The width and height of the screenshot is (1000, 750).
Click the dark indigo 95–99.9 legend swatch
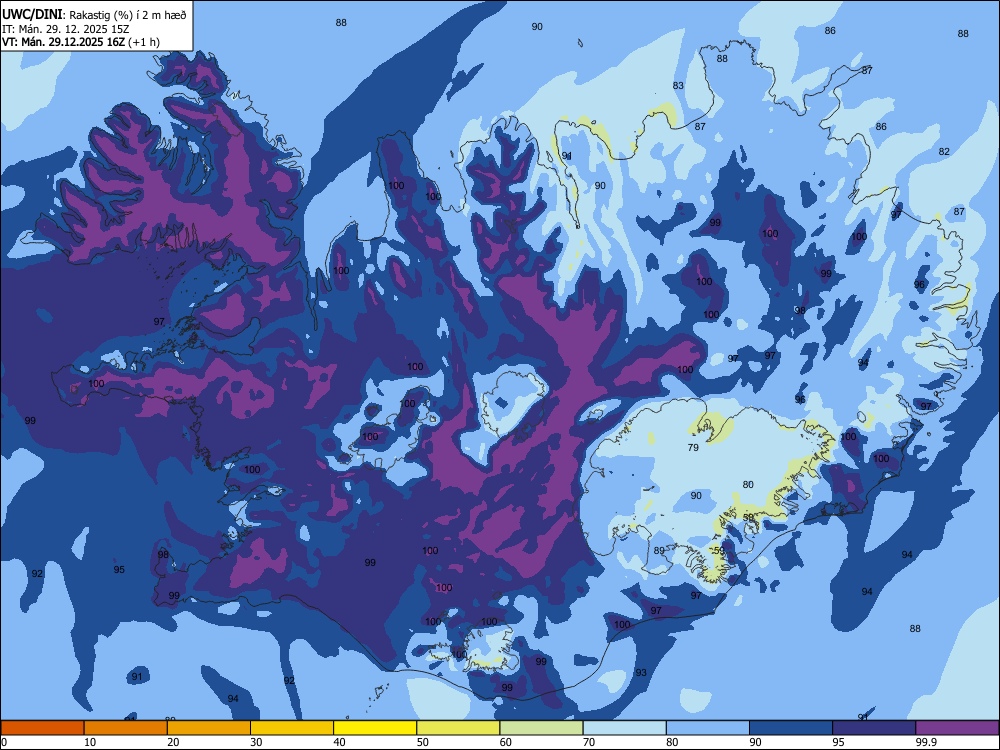874,728
